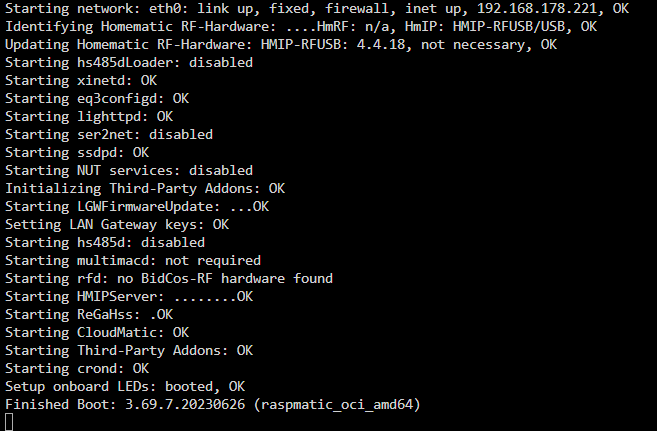Image resolution: width=657 pixels, height=431 pixels.
Task: Click the terminal cursor block at bottom
Action: 9,422
